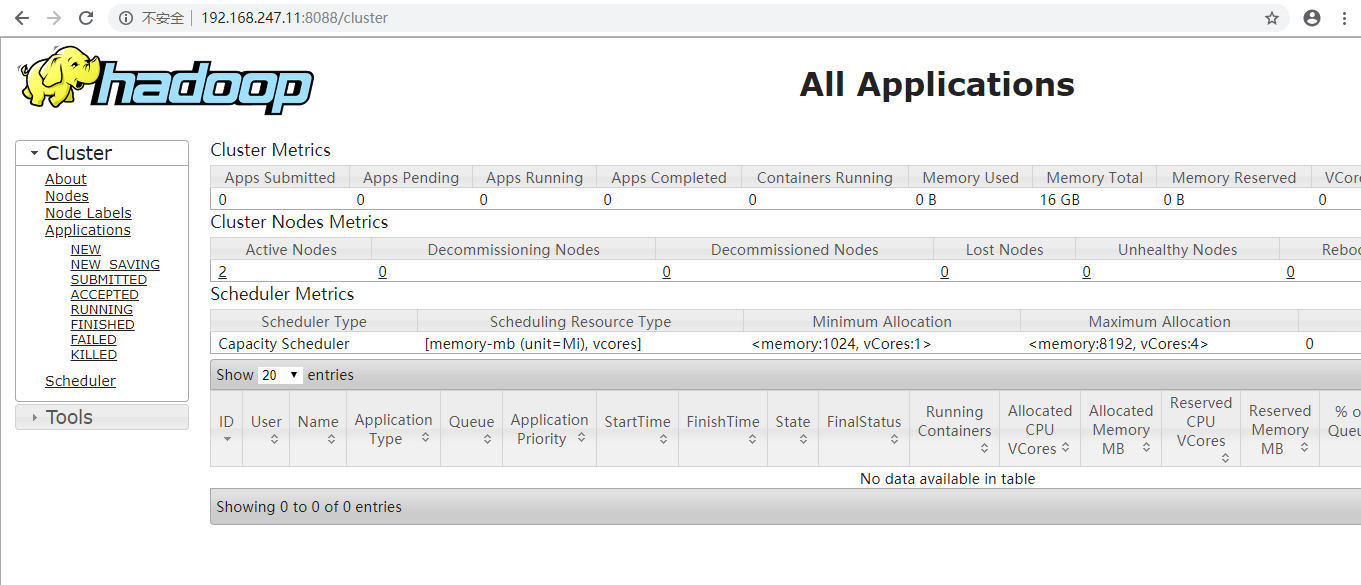Open the About page from the sidebar

tap(65, 178)
